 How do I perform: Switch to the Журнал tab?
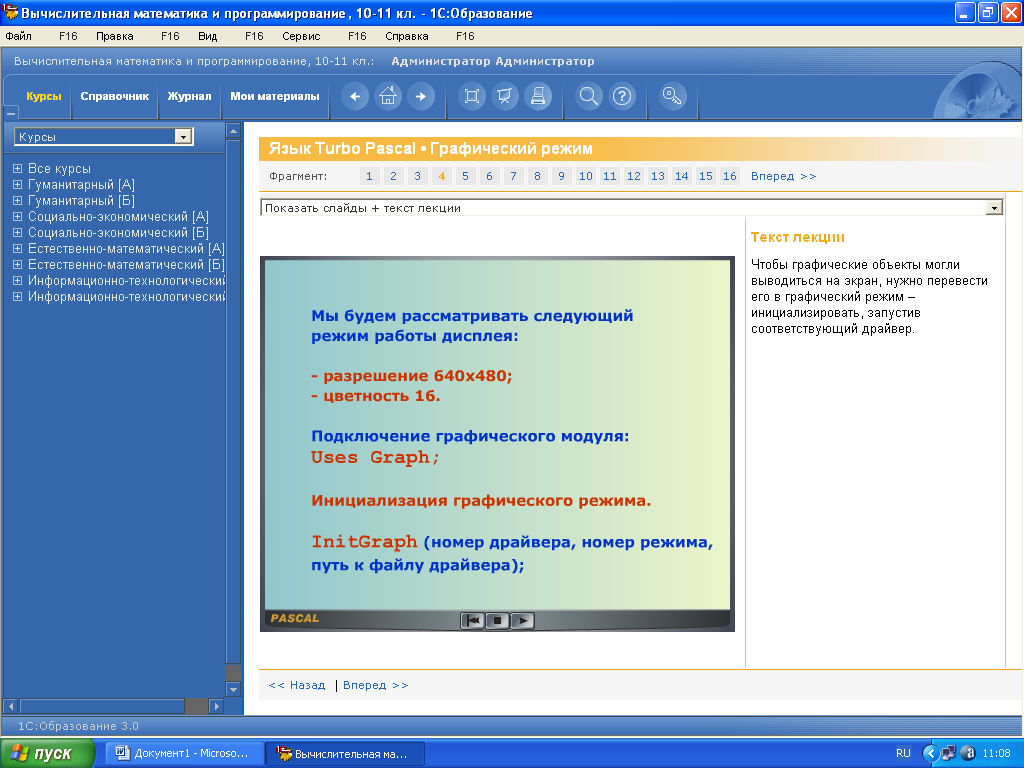pyautogui.click(x=189, y=97)
